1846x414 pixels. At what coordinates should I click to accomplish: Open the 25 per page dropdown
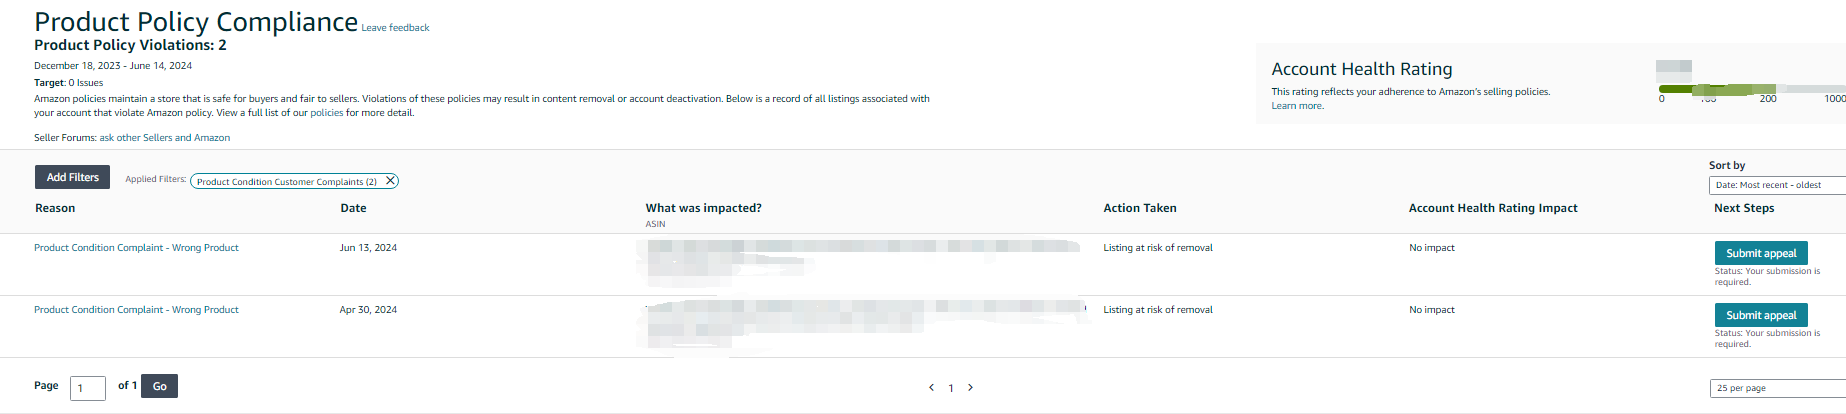[x=1778, y=388]
